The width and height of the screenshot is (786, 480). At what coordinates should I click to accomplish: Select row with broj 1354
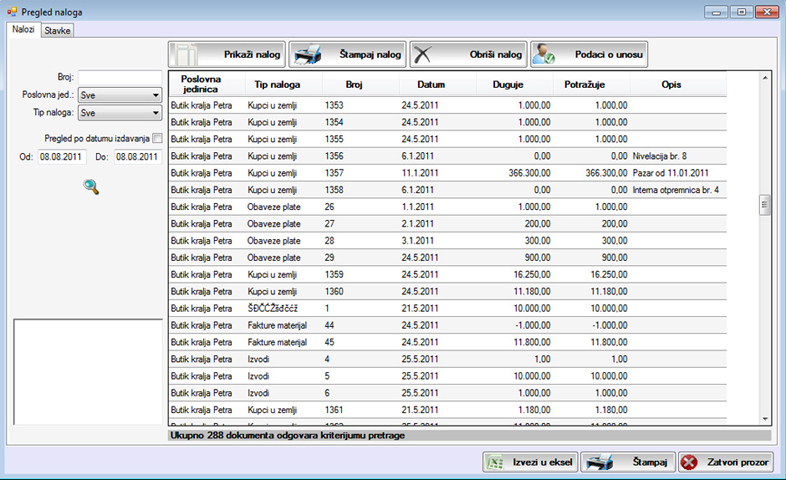[x=448, y=122]
